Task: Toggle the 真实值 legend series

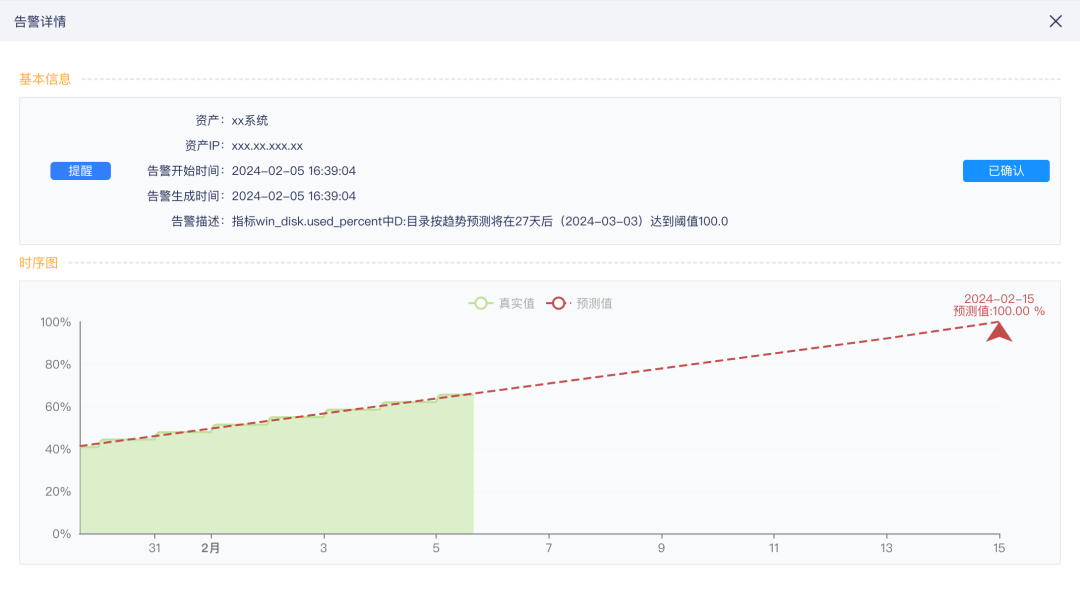Action: [501, 303]
